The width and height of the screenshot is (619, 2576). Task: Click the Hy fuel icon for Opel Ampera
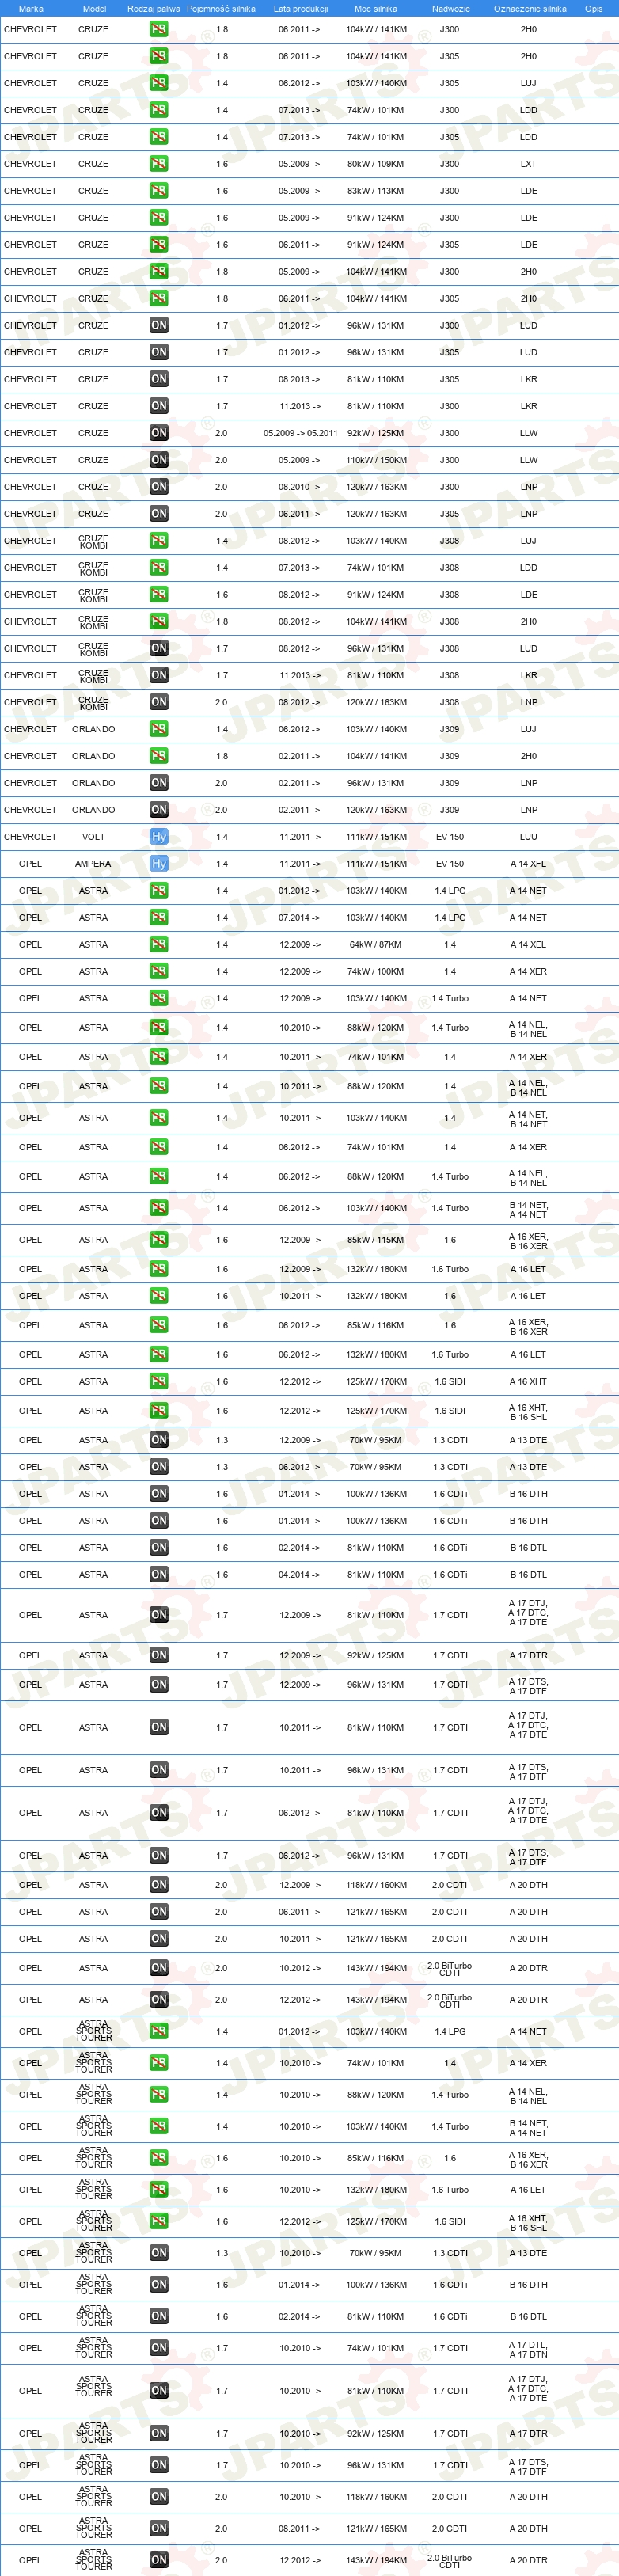[x=159, y=864]
